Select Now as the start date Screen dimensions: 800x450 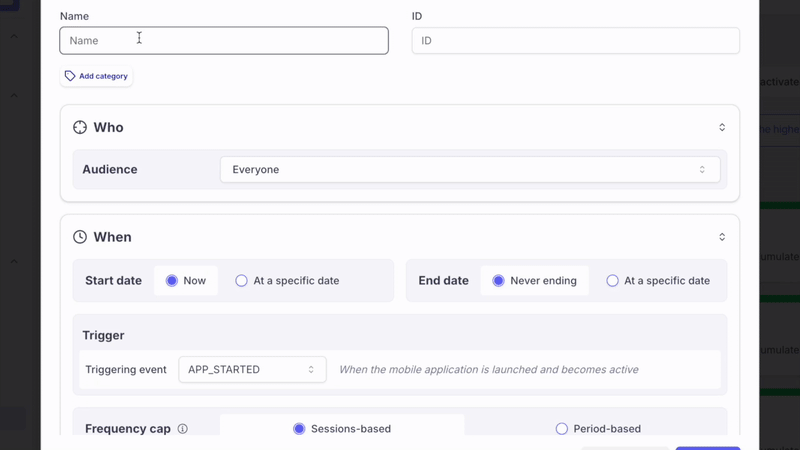pyautogui.click(x=172, y=281)
